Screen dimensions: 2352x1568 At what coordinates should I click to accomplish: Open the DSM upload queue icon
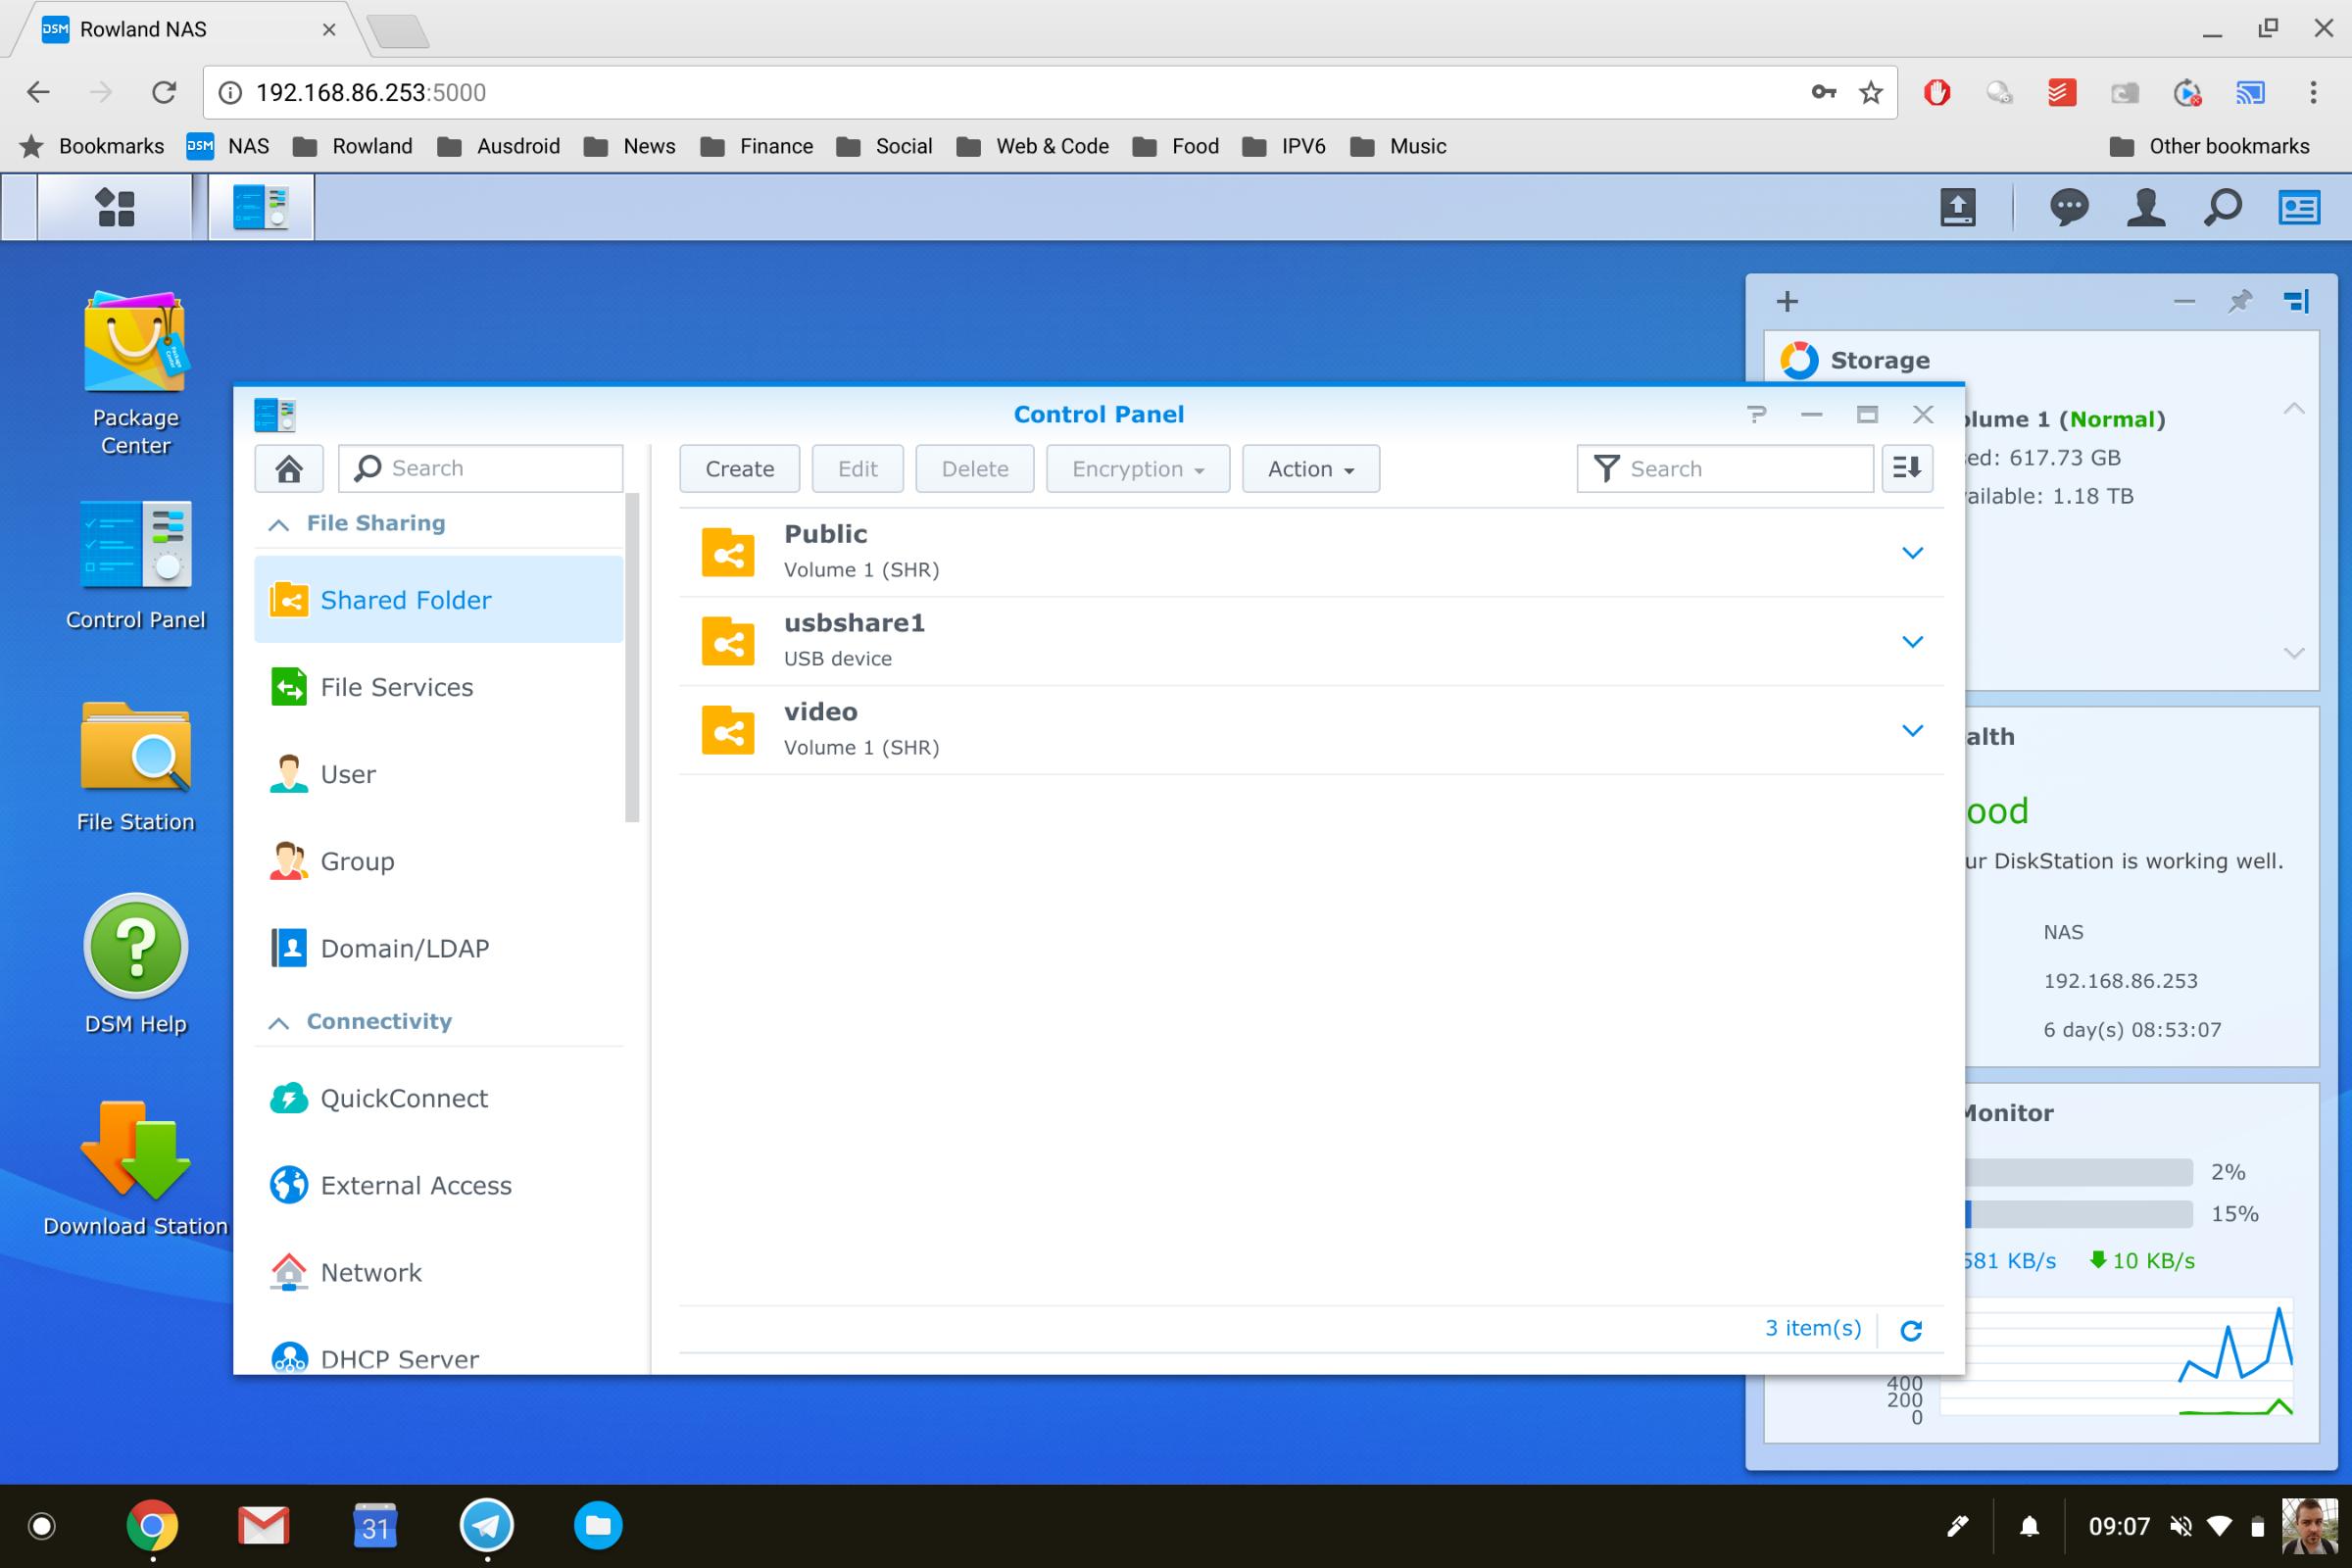click(1957, 208)
